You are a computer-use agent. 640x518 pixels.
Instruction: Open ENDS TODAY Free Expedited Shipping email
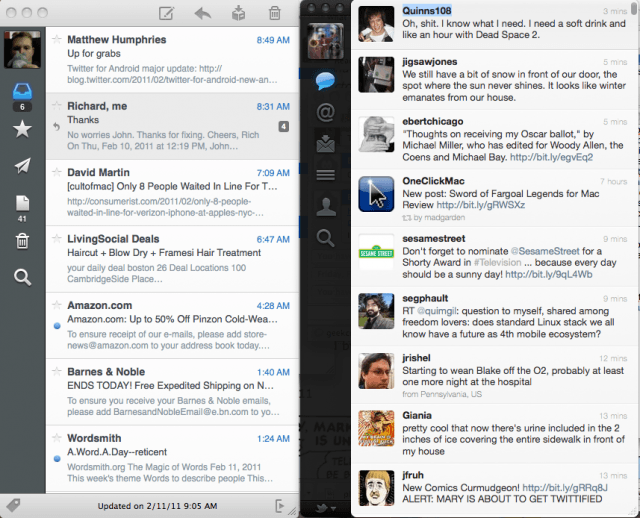click(173, 392)
